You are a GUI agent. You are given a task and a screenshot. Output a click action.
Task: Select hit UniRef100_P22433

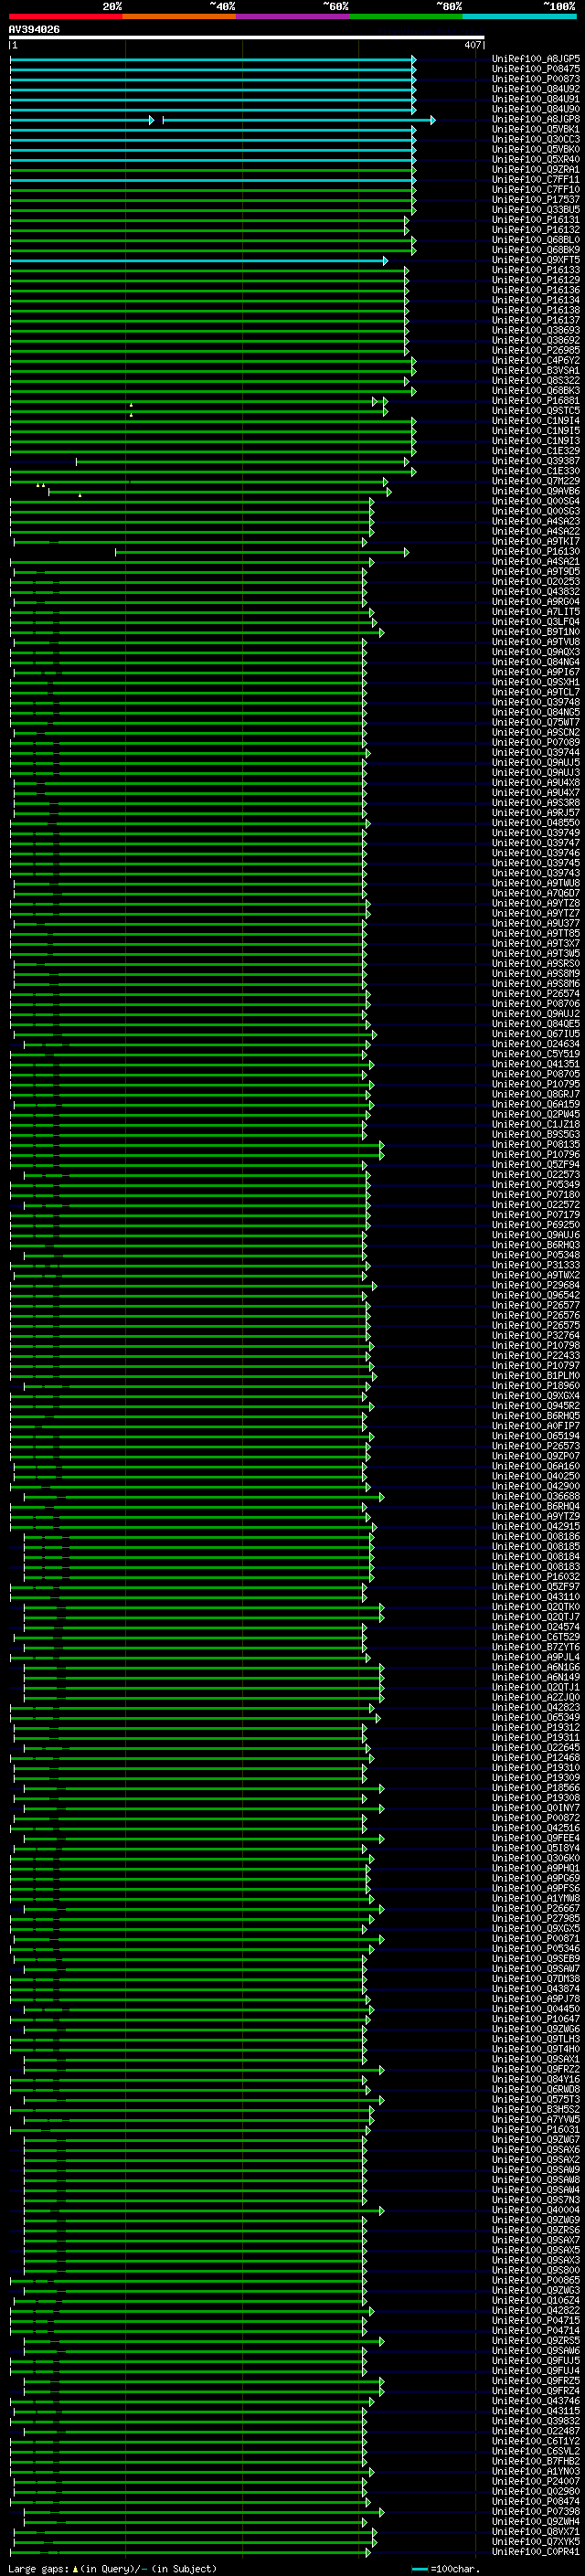coord(536,1355)
